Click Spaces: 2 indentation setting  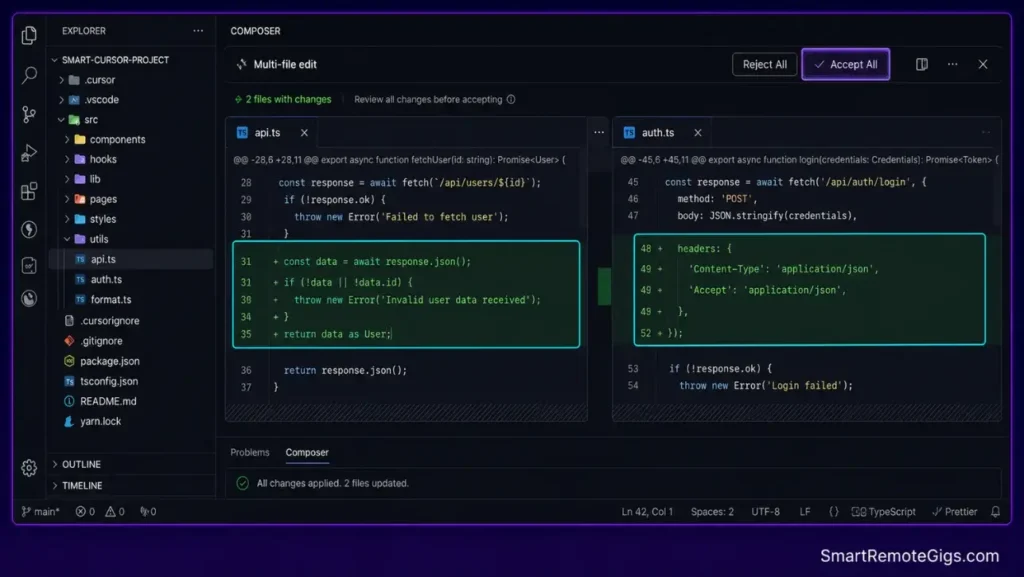(712, 512)
